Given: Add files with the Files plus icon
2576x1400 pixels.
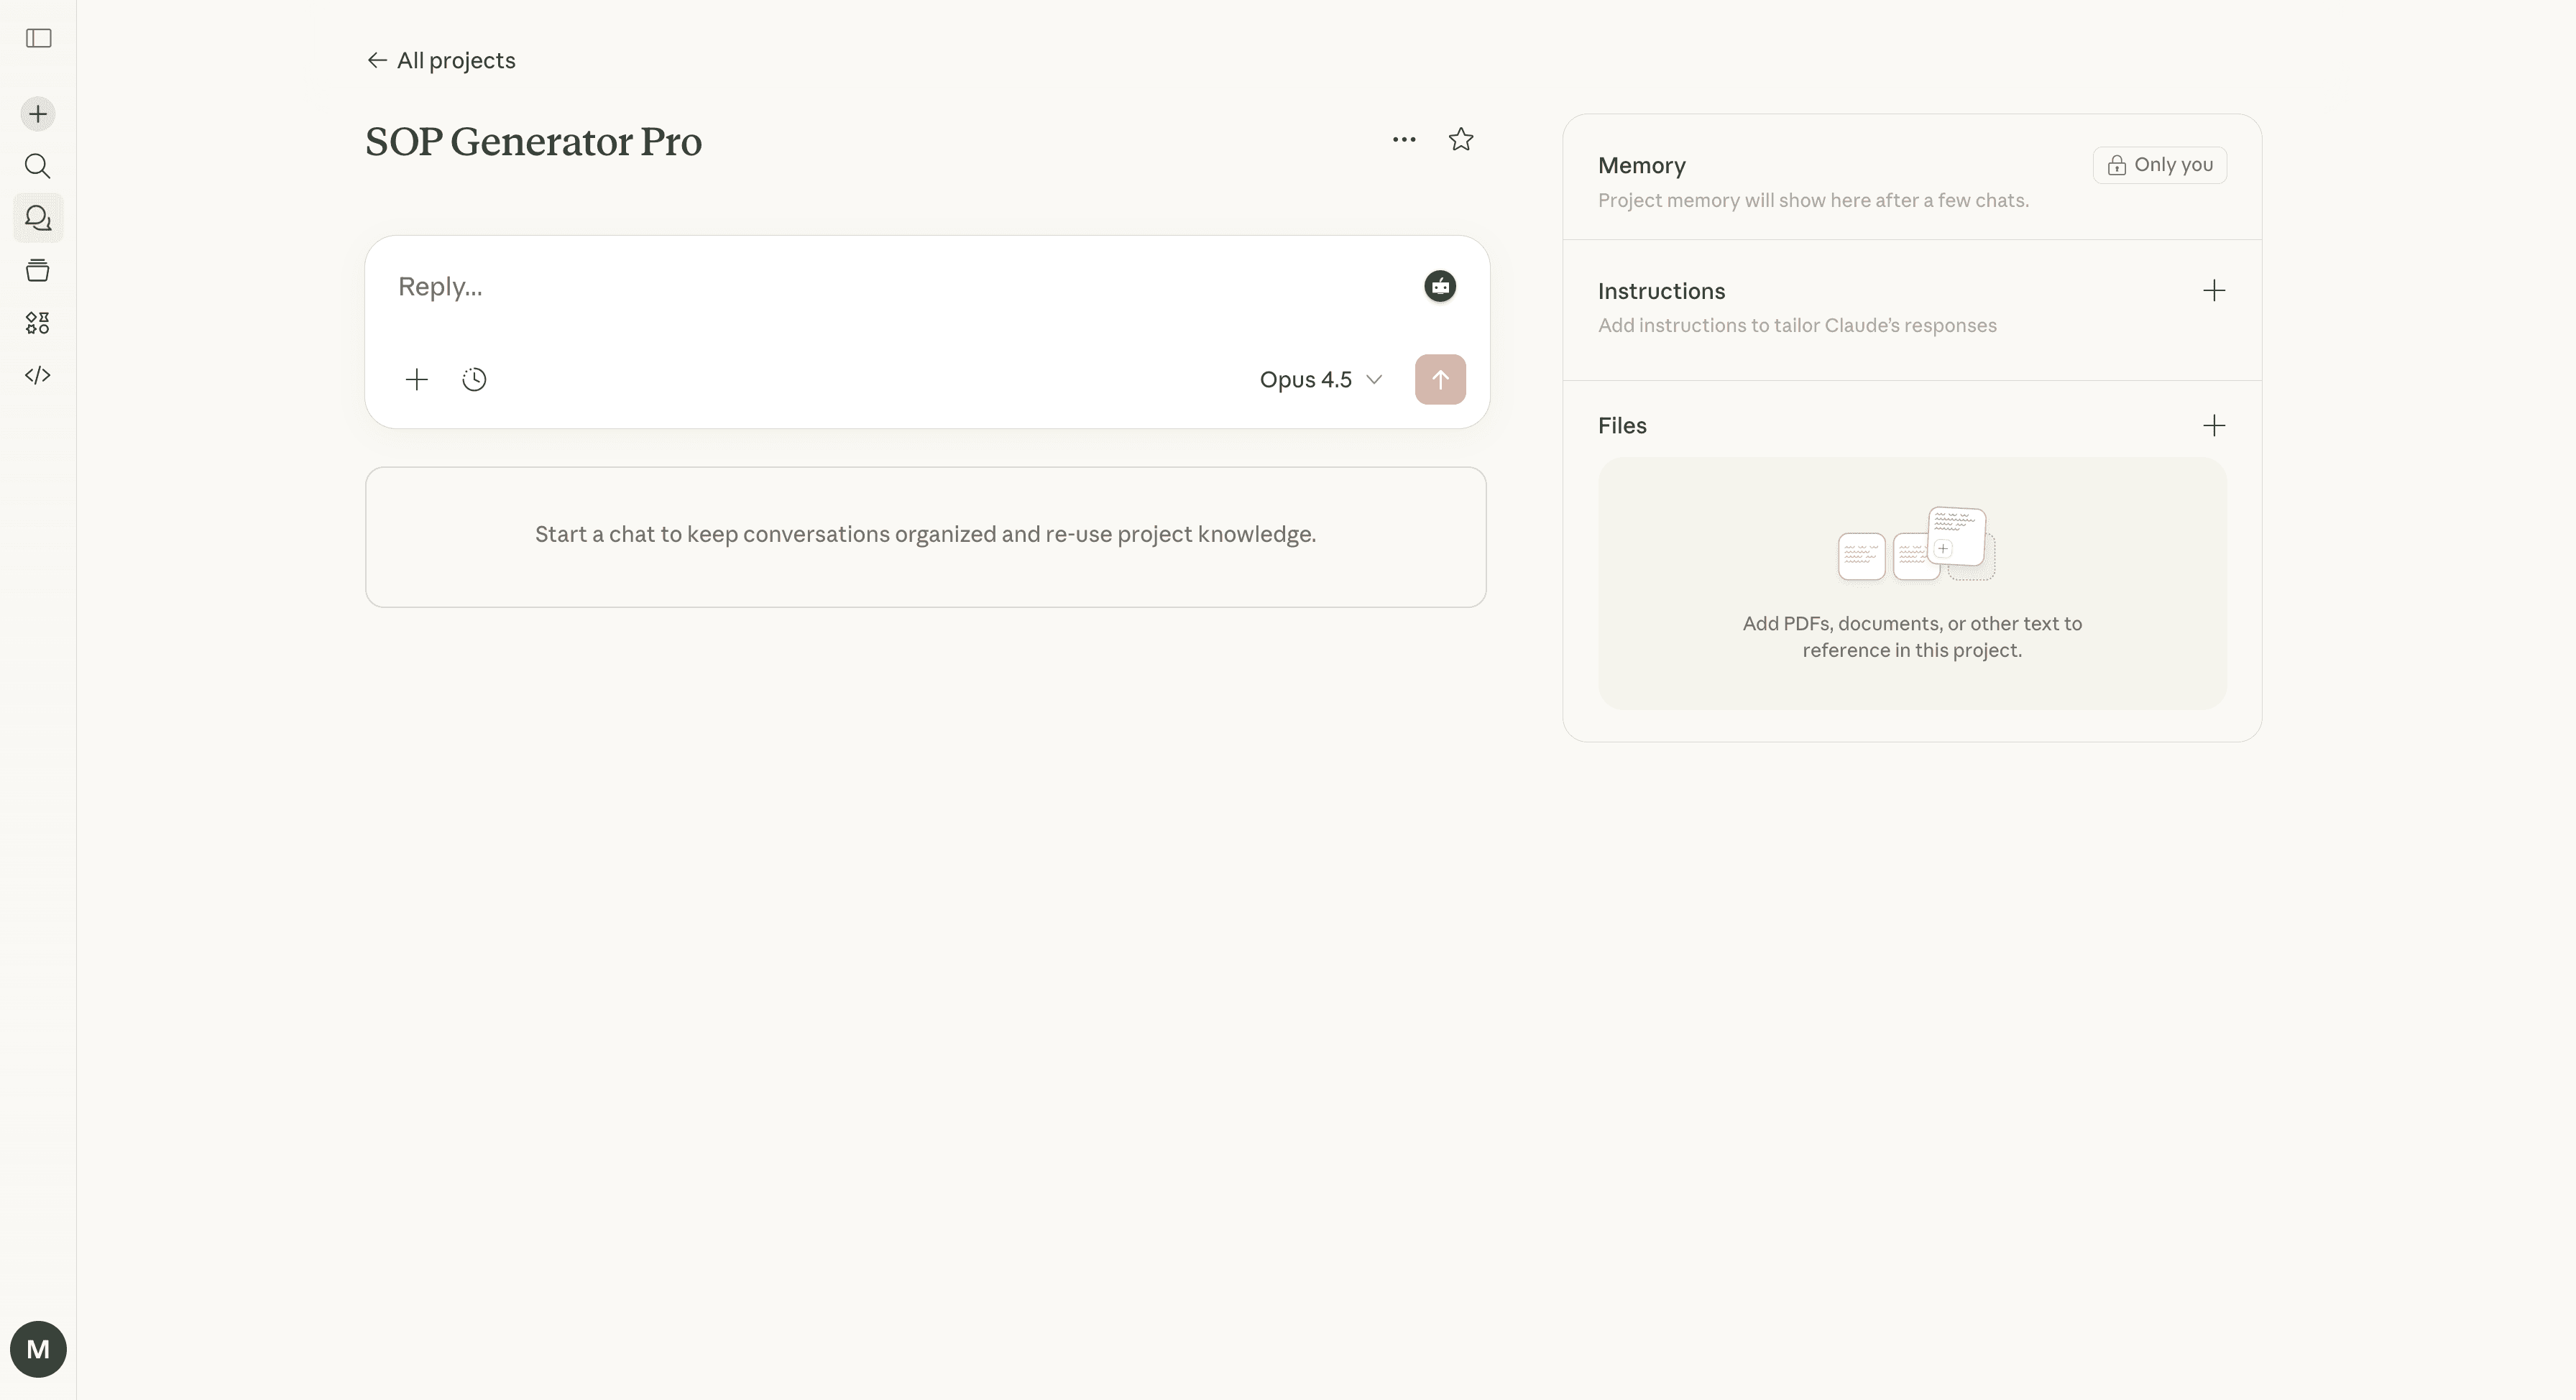Looking at the screenshot, I should click(2214, 426).
